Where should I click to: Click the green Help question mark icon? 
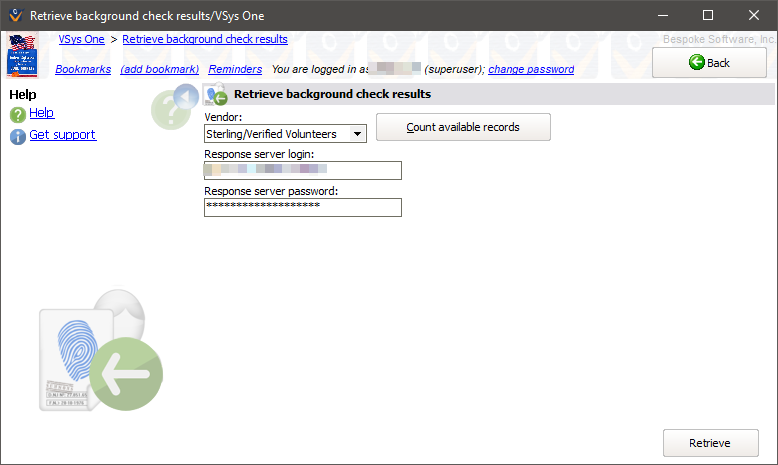click(17, 115)
